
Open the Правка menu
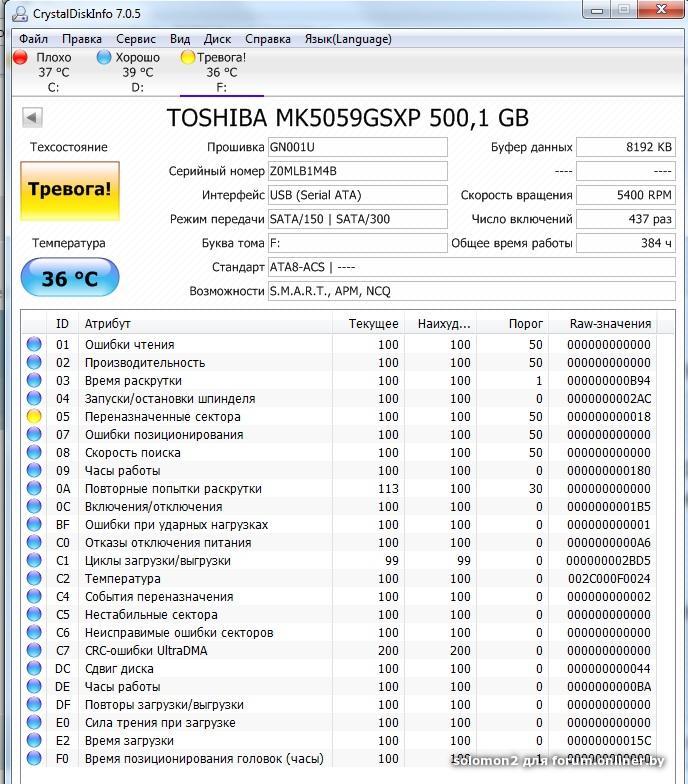pyautogui.click(x=82, y=39)
